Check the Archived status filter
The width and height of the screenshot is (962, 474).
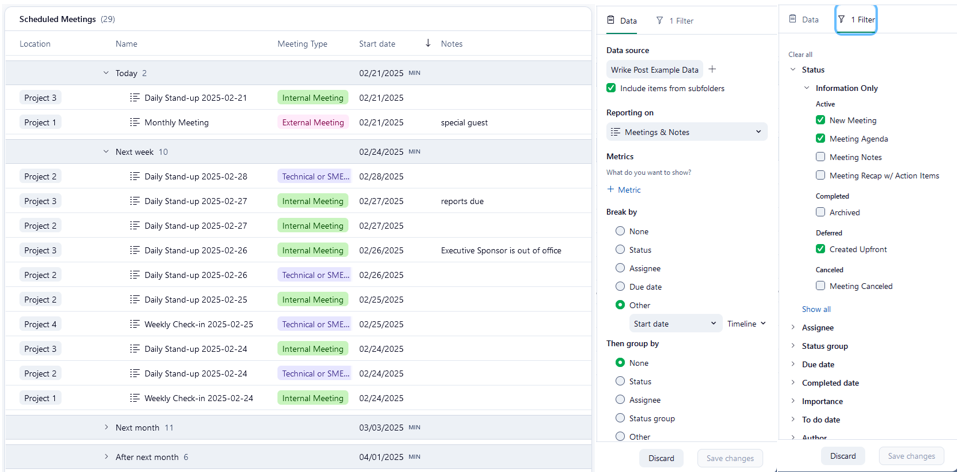tap(820, 212)
